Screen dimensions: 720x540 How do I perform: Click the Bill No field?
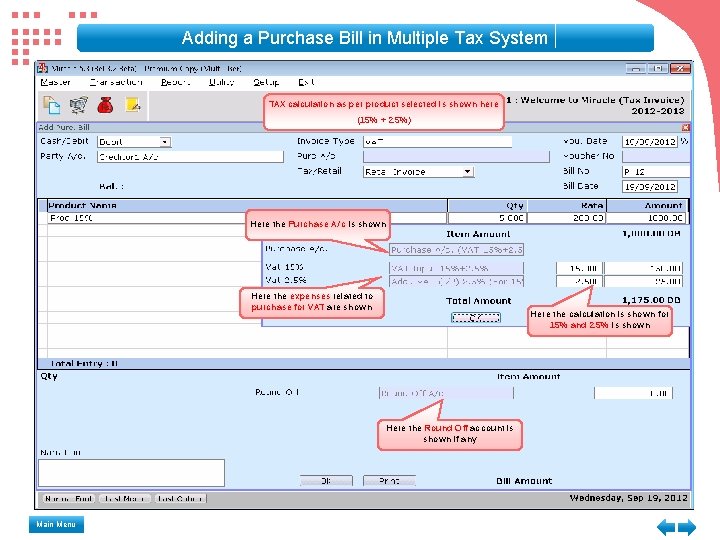[656, 172]
